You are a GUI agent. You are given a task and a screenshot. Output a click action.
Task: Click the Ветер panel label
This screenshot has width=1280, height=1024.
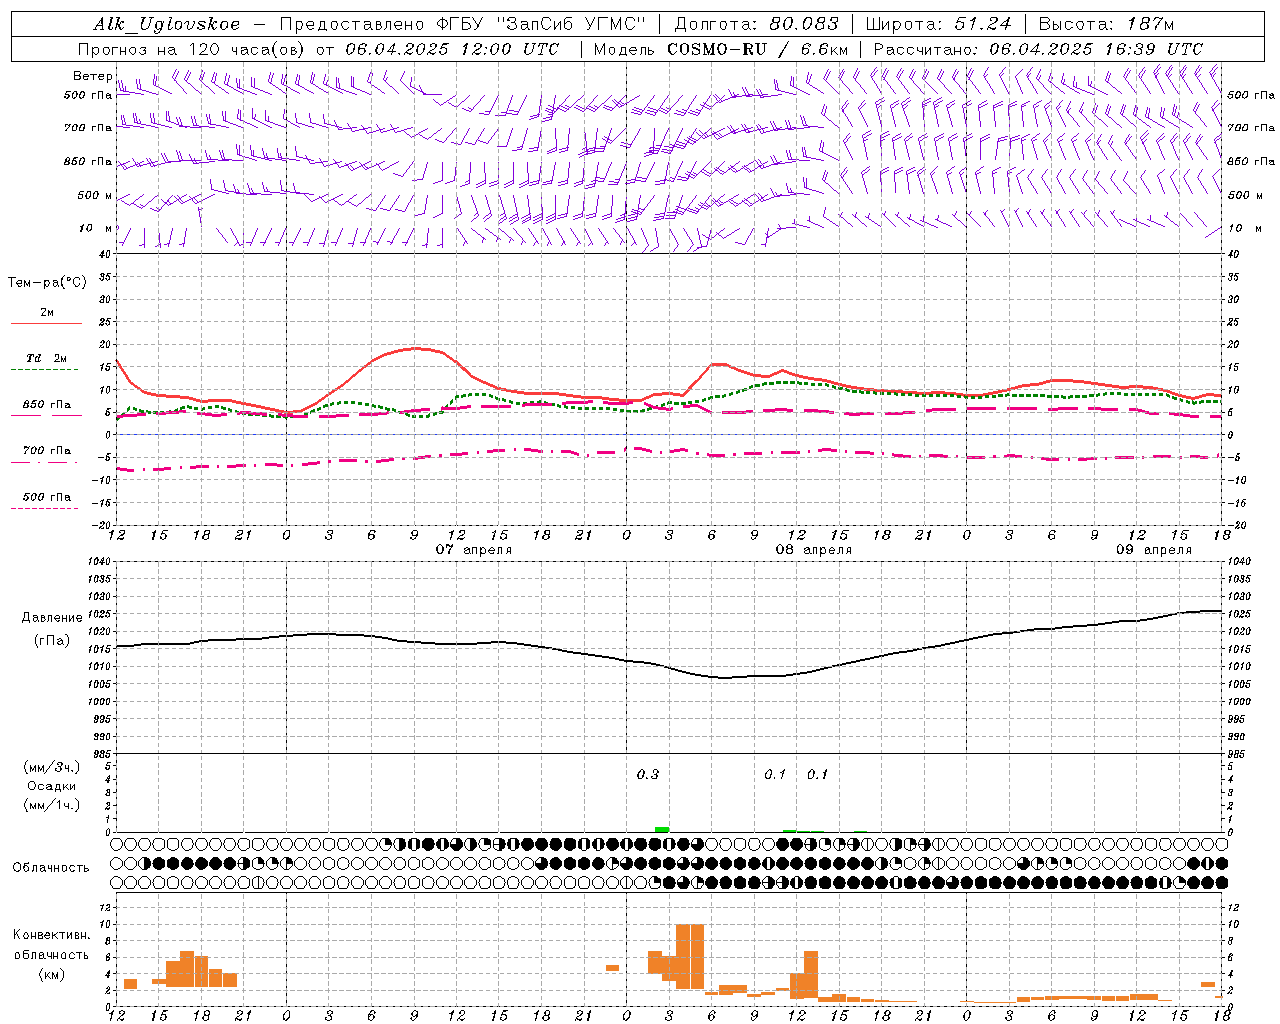click(92, 76)
